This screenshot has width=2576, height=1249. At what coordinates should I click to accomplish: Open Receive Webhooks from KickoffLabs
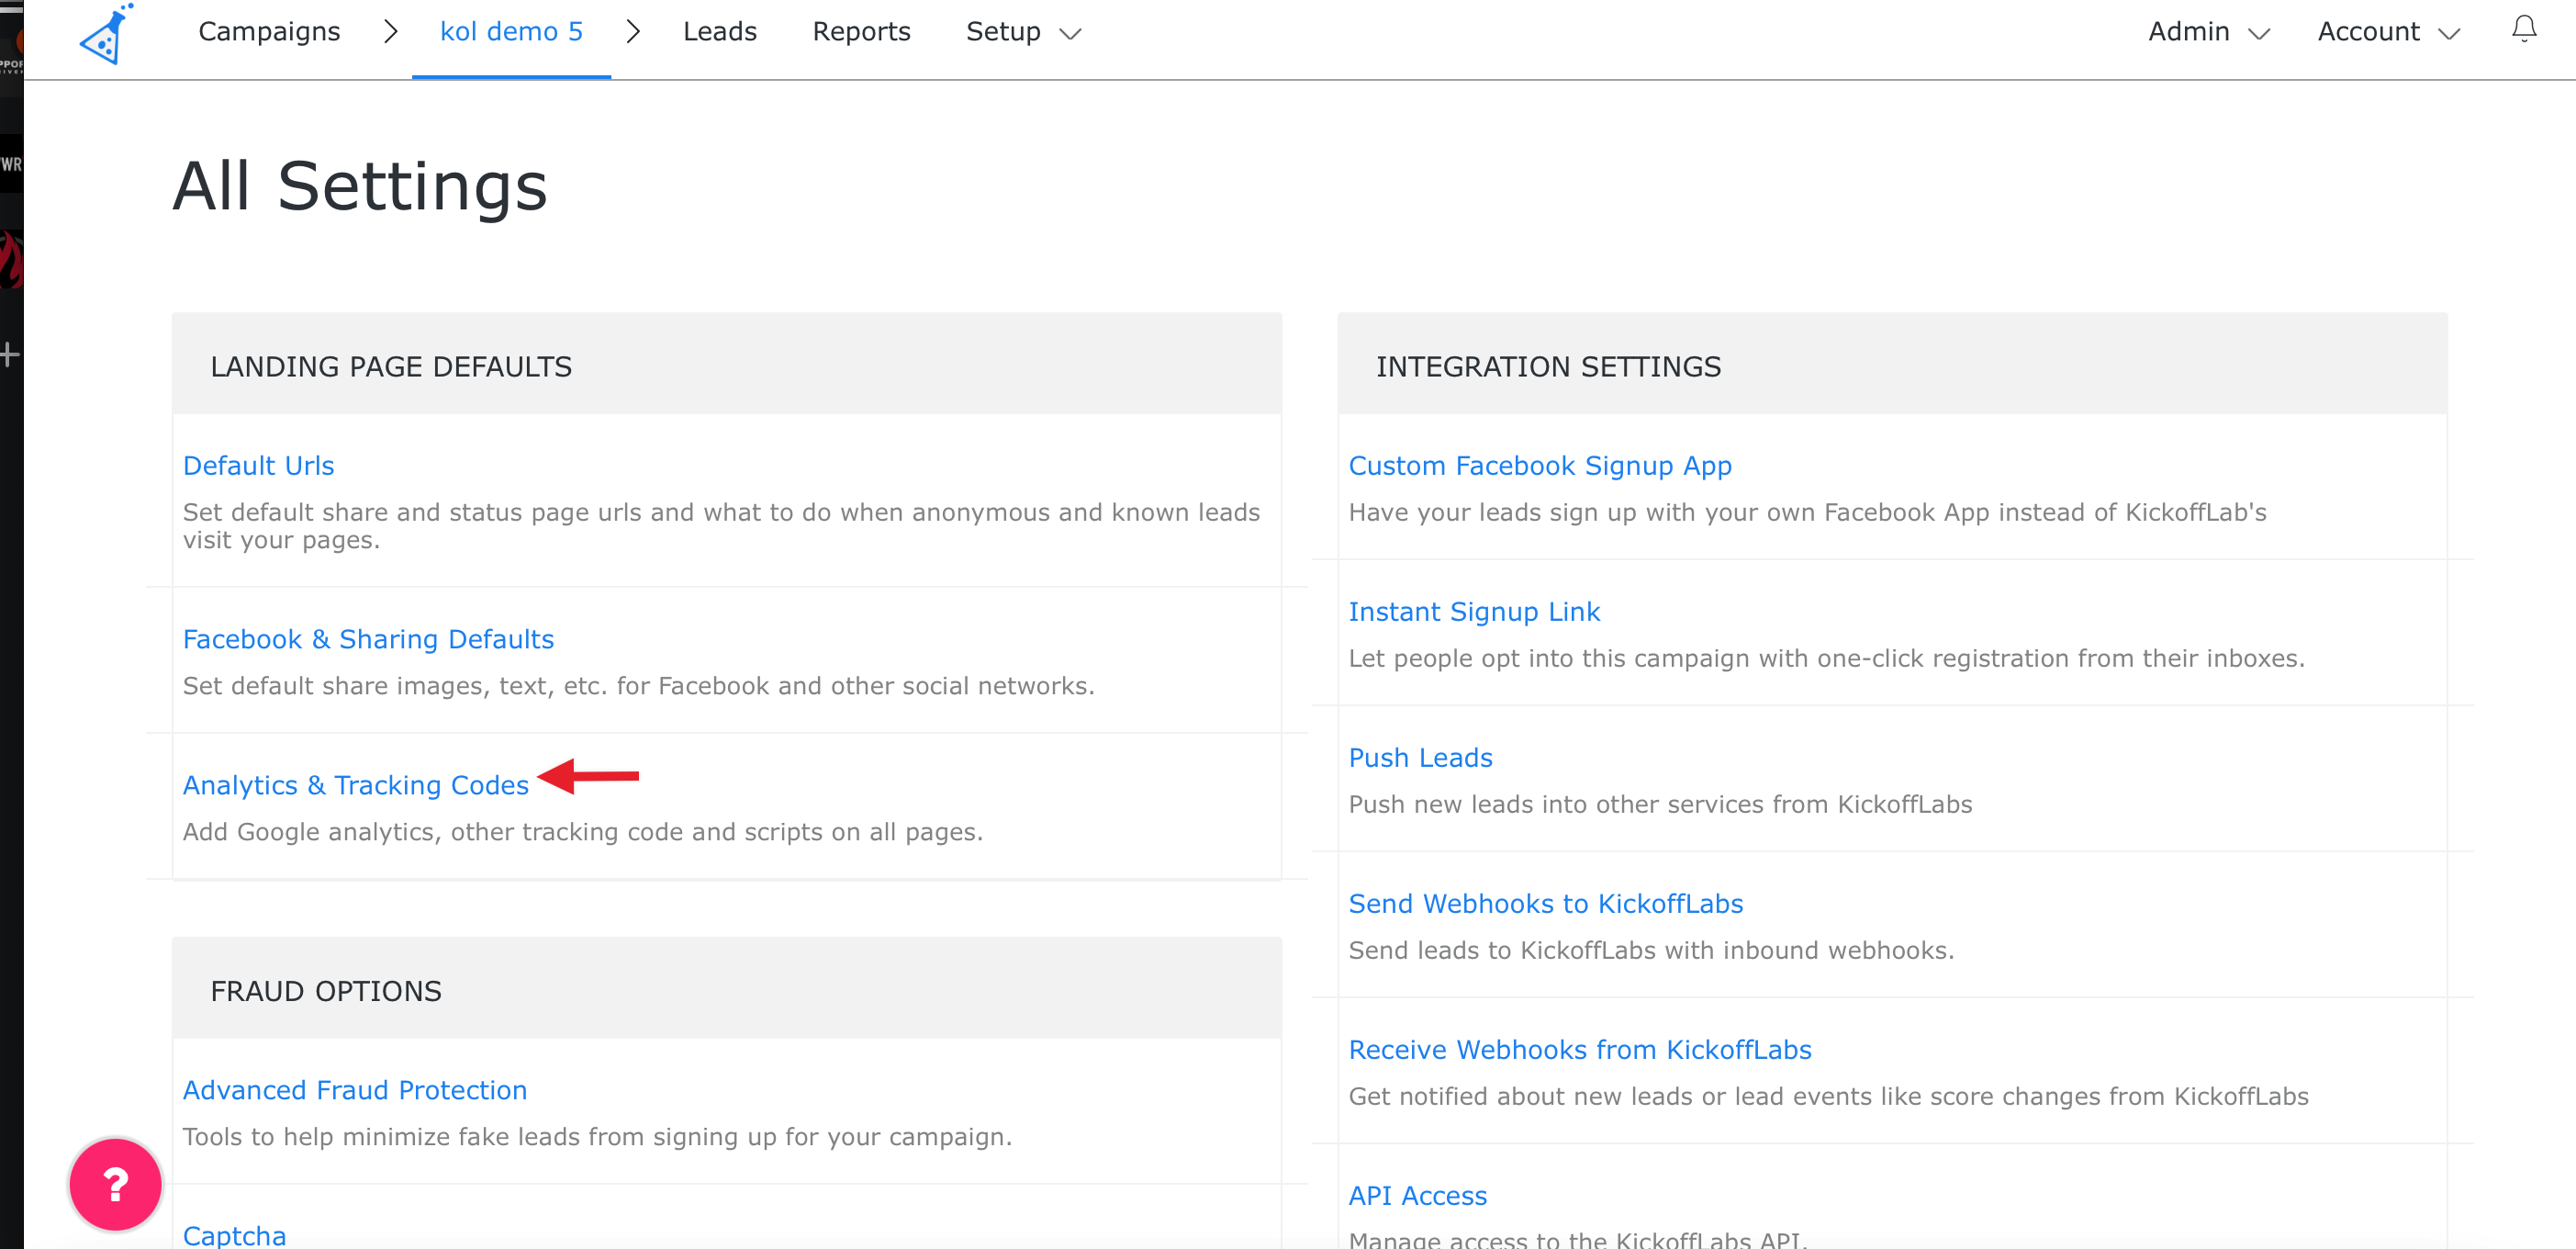(x=1579, y=1050)
